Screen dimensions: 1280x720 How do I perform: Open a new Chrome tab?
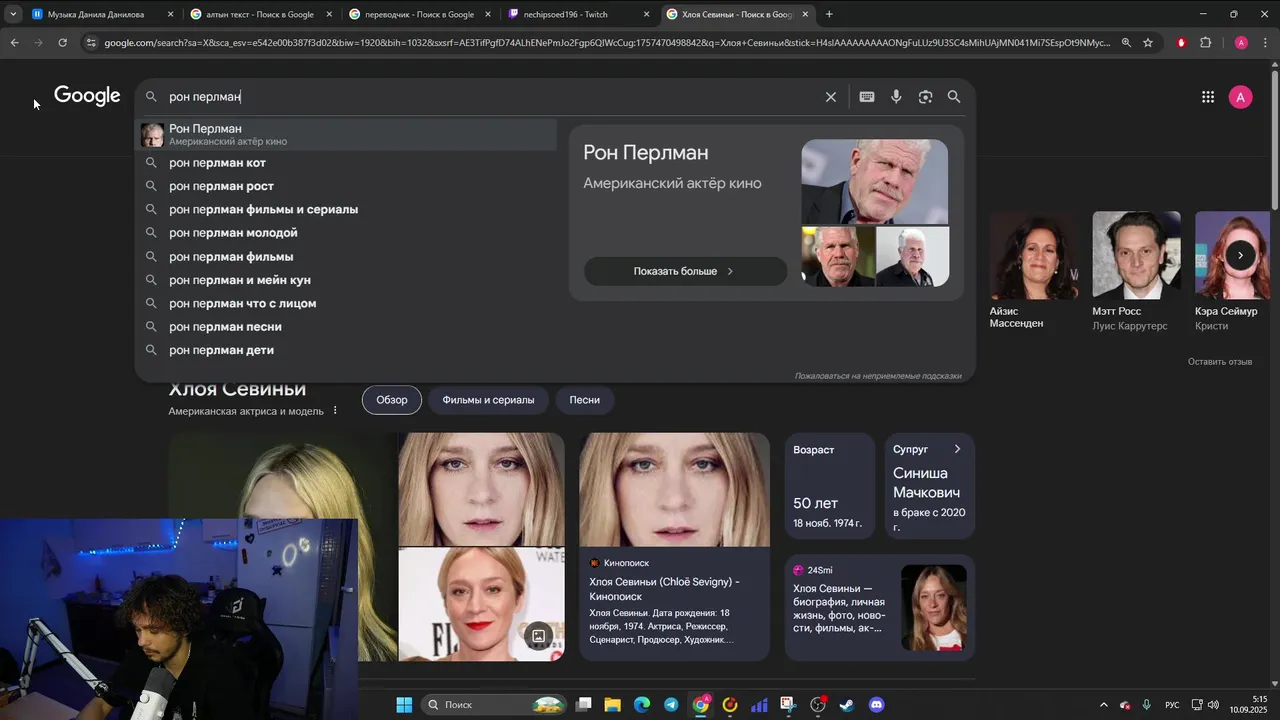pyautogui.click(x=829, y=14)
